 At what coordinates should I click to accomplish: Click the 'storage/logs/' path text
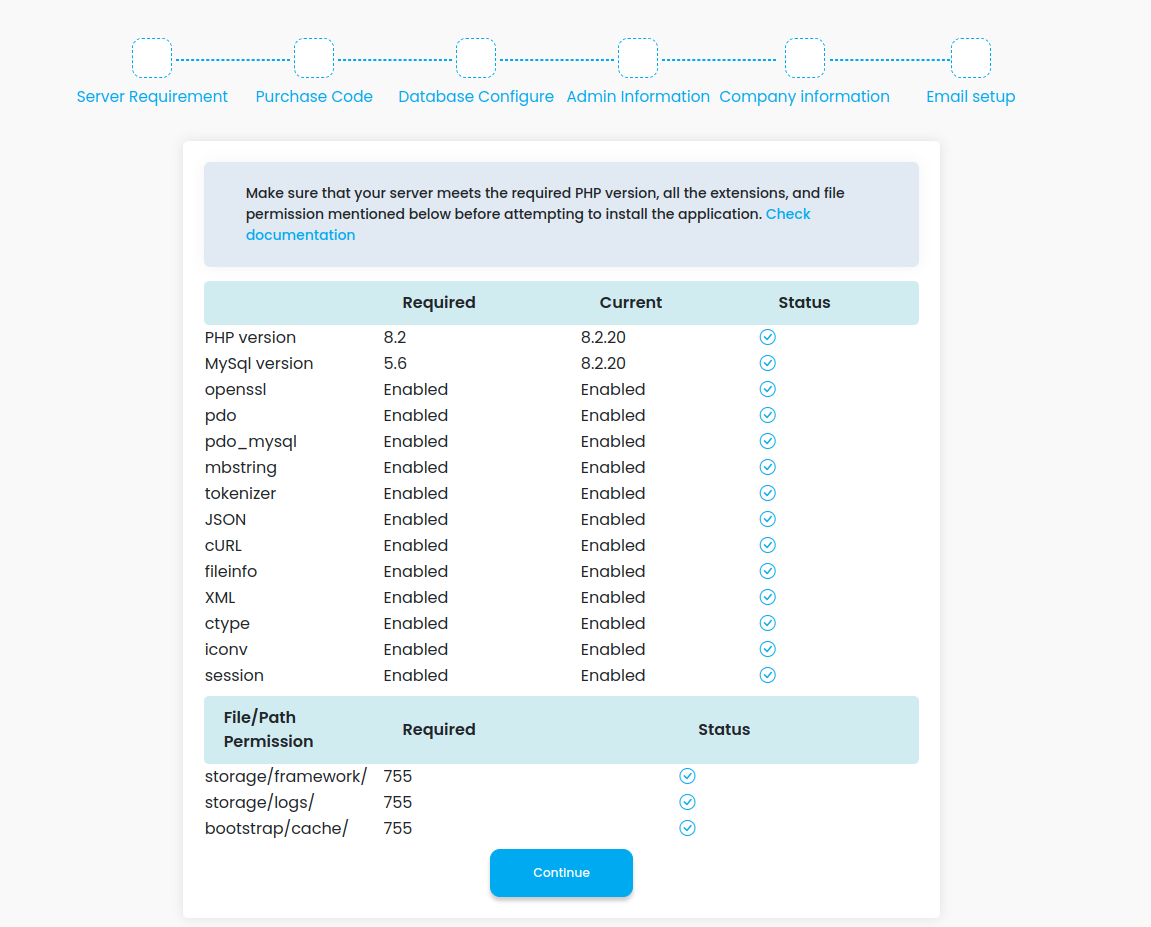click(x=259, y=802)
